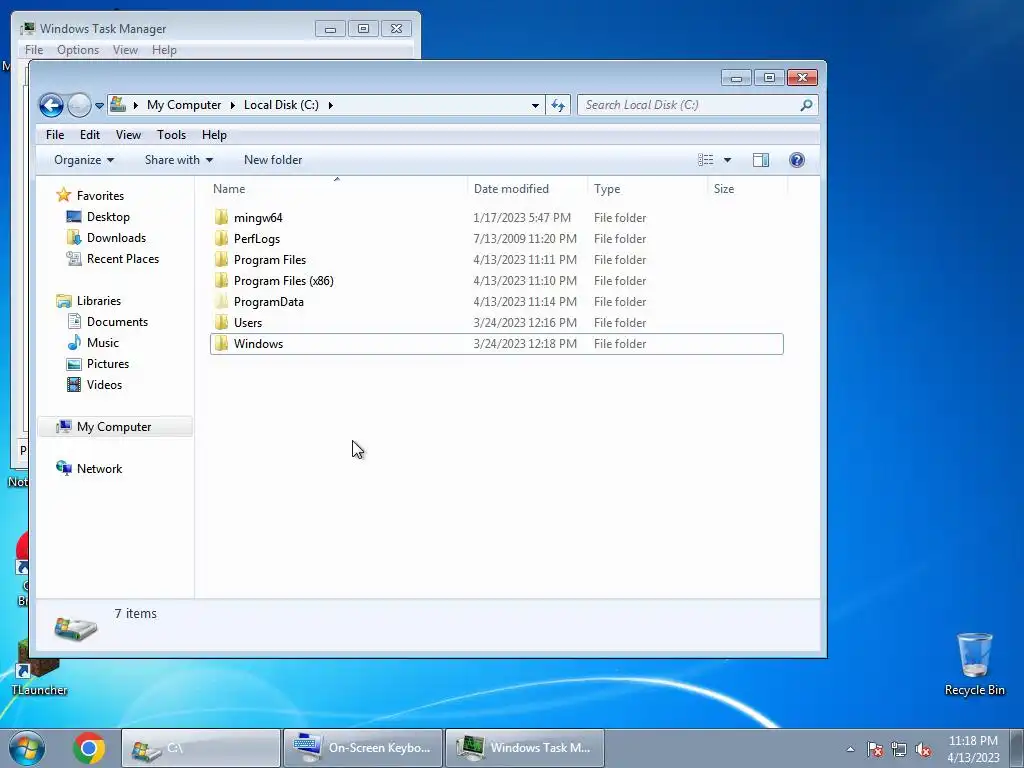Viewport: 1024px width, 768px height.
Task: Launch Google Chrome from taskbar
Action: [x=89, y=748]
